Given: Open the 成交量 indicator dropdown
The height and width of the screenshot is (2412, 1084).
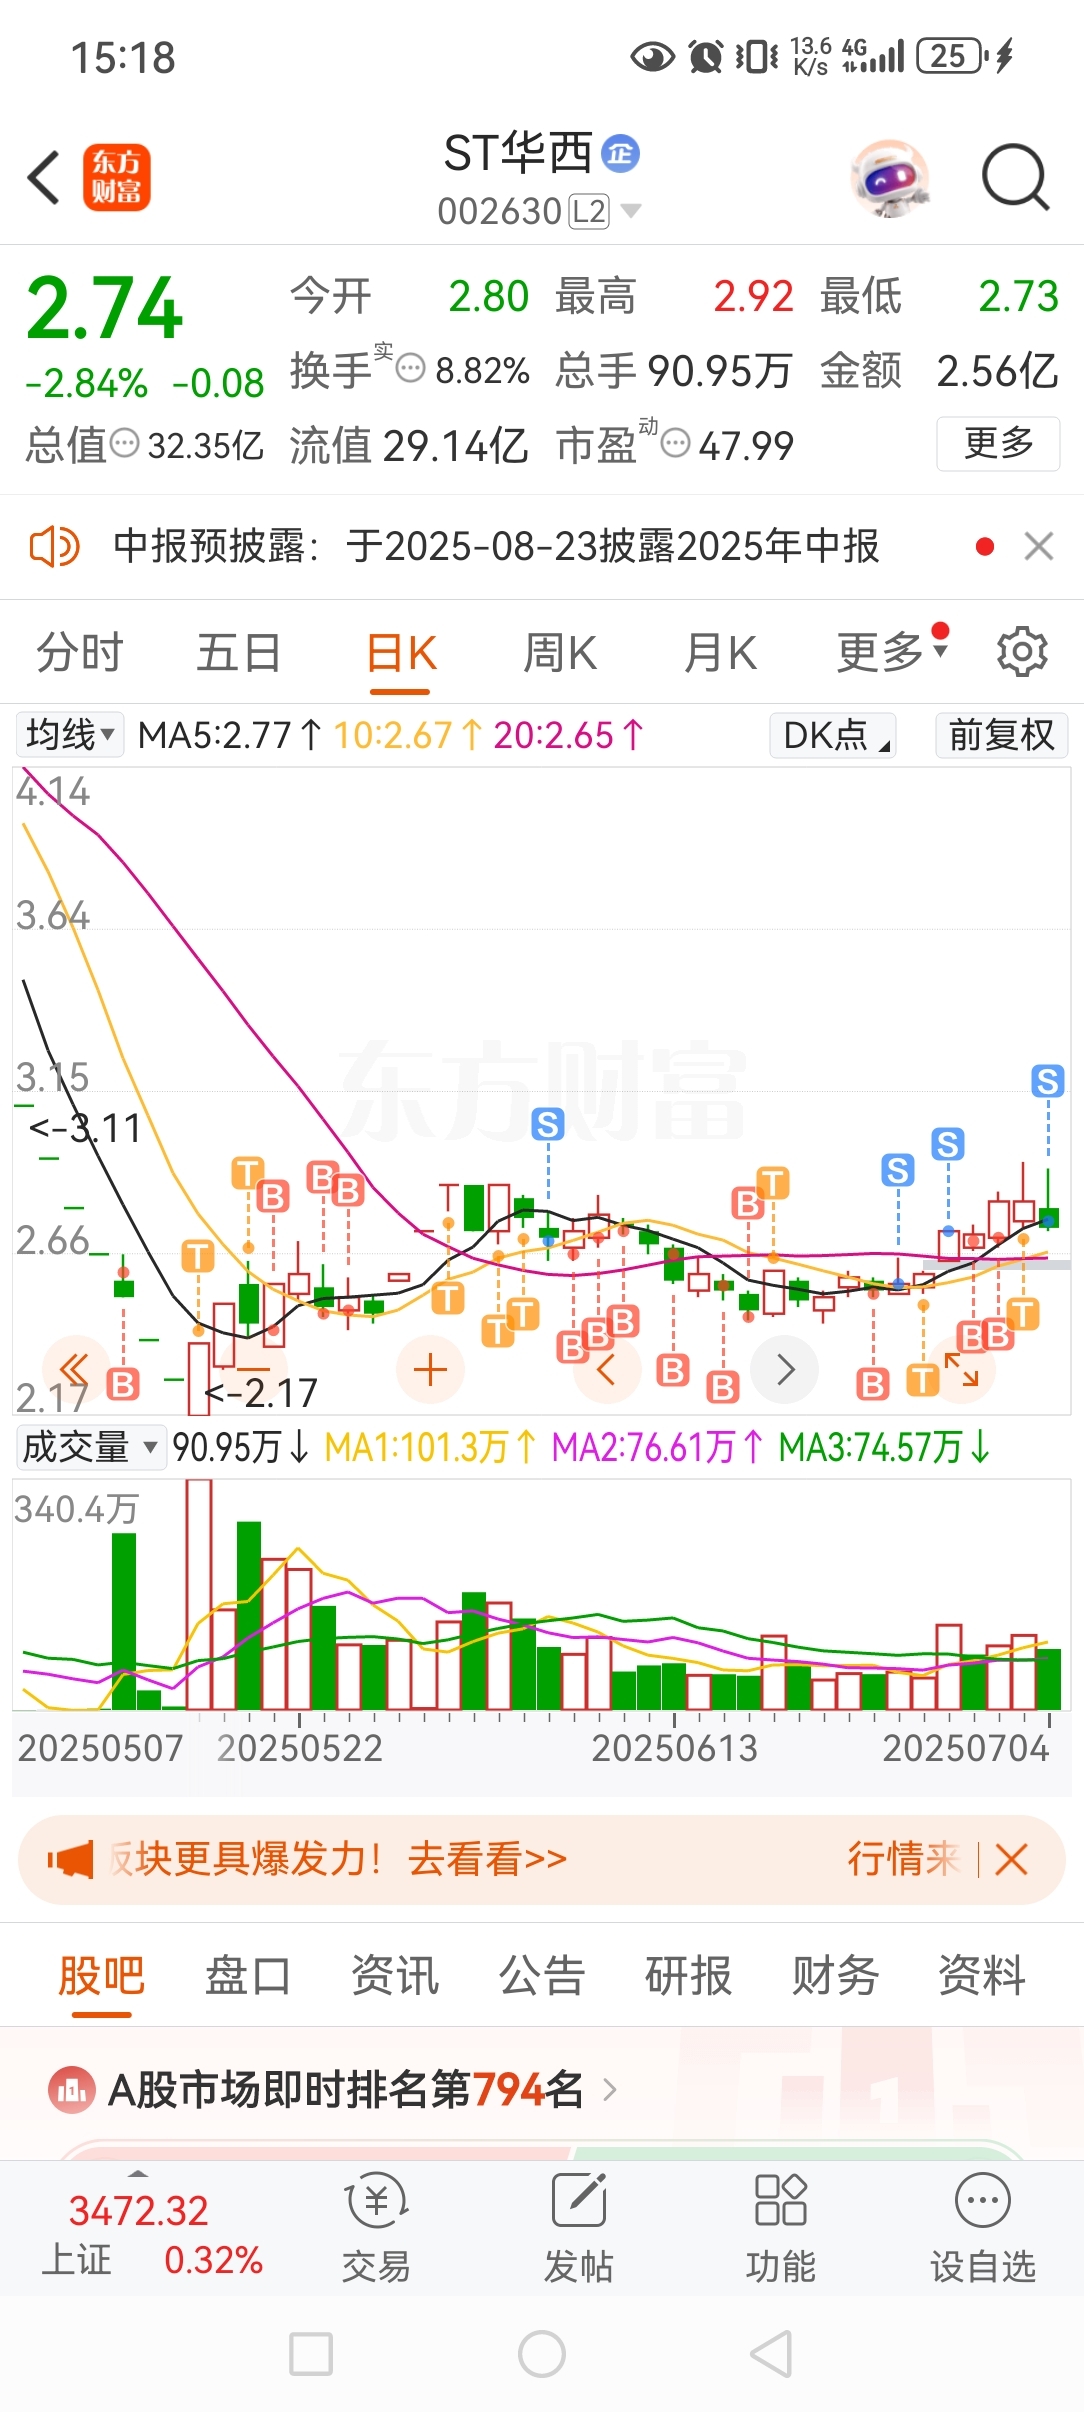Looking at the screenshot, I should (91, 1447).
